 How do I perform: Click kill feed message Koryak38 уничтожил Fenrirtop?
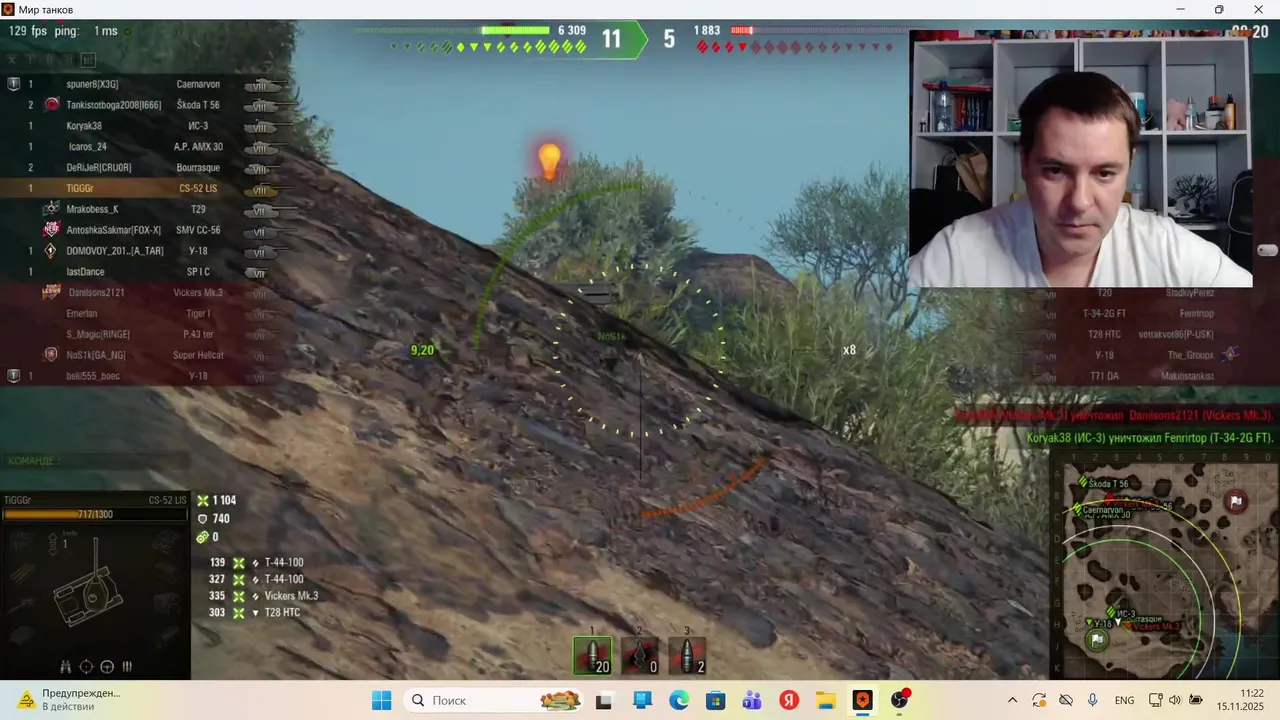coord(1150,438)
